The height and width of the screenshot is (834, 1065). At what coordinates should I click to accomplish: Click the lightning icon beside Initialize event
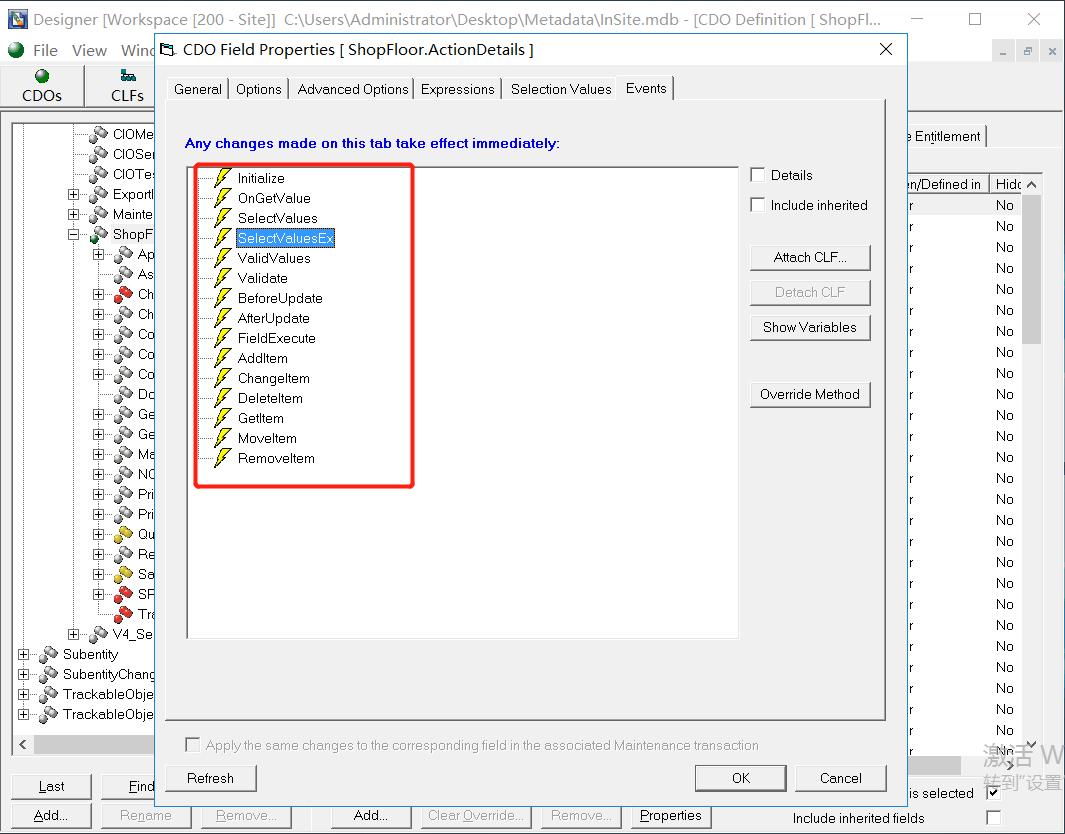tap(223, 178)
